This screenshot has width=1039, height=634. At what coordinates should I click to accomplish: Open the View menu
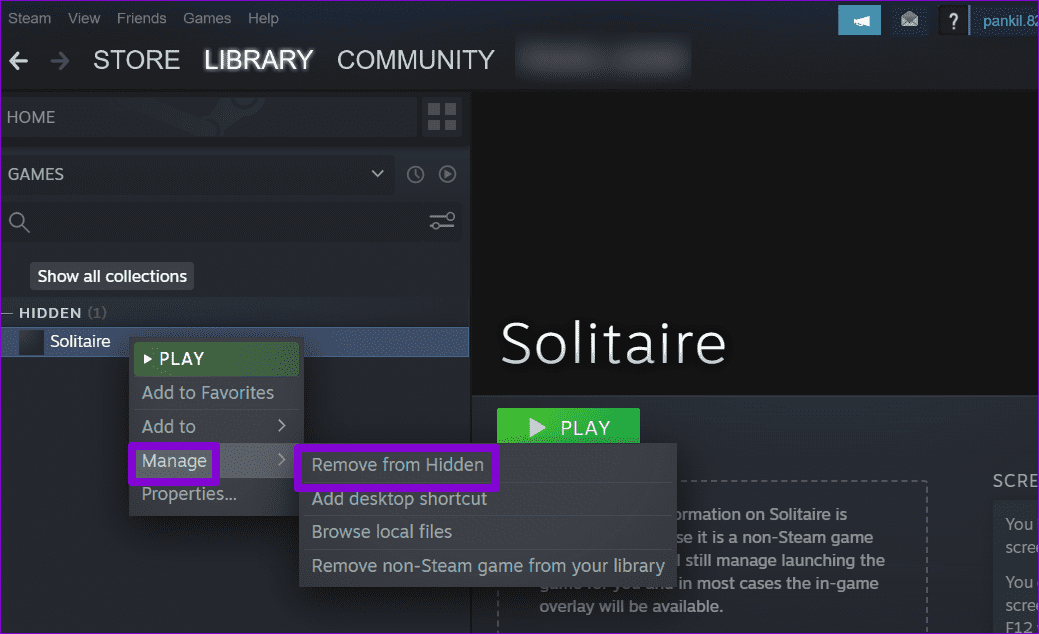point(83,19)
